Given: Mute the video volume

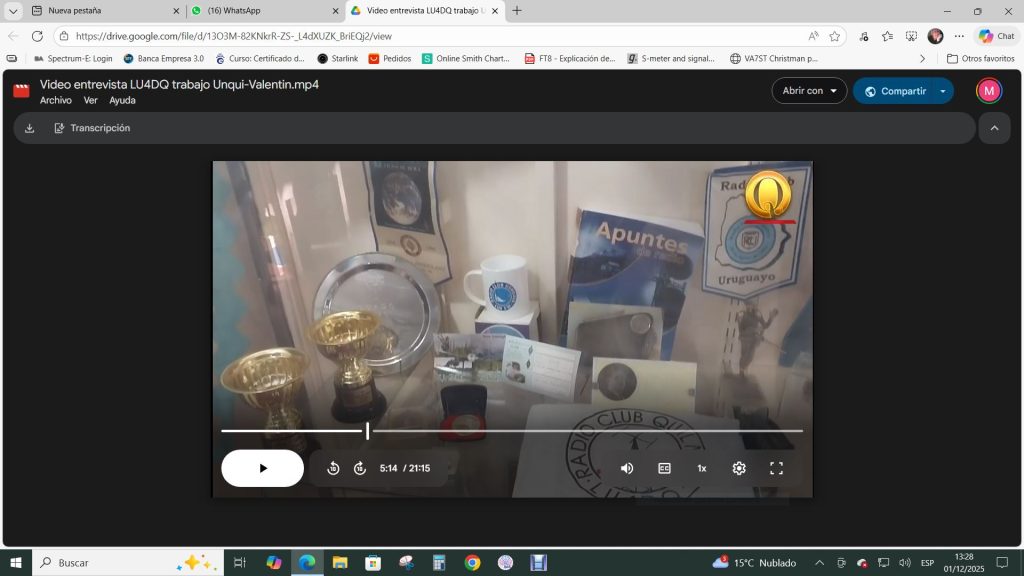Looking at the screenshot, I should (x=627, y=468).
